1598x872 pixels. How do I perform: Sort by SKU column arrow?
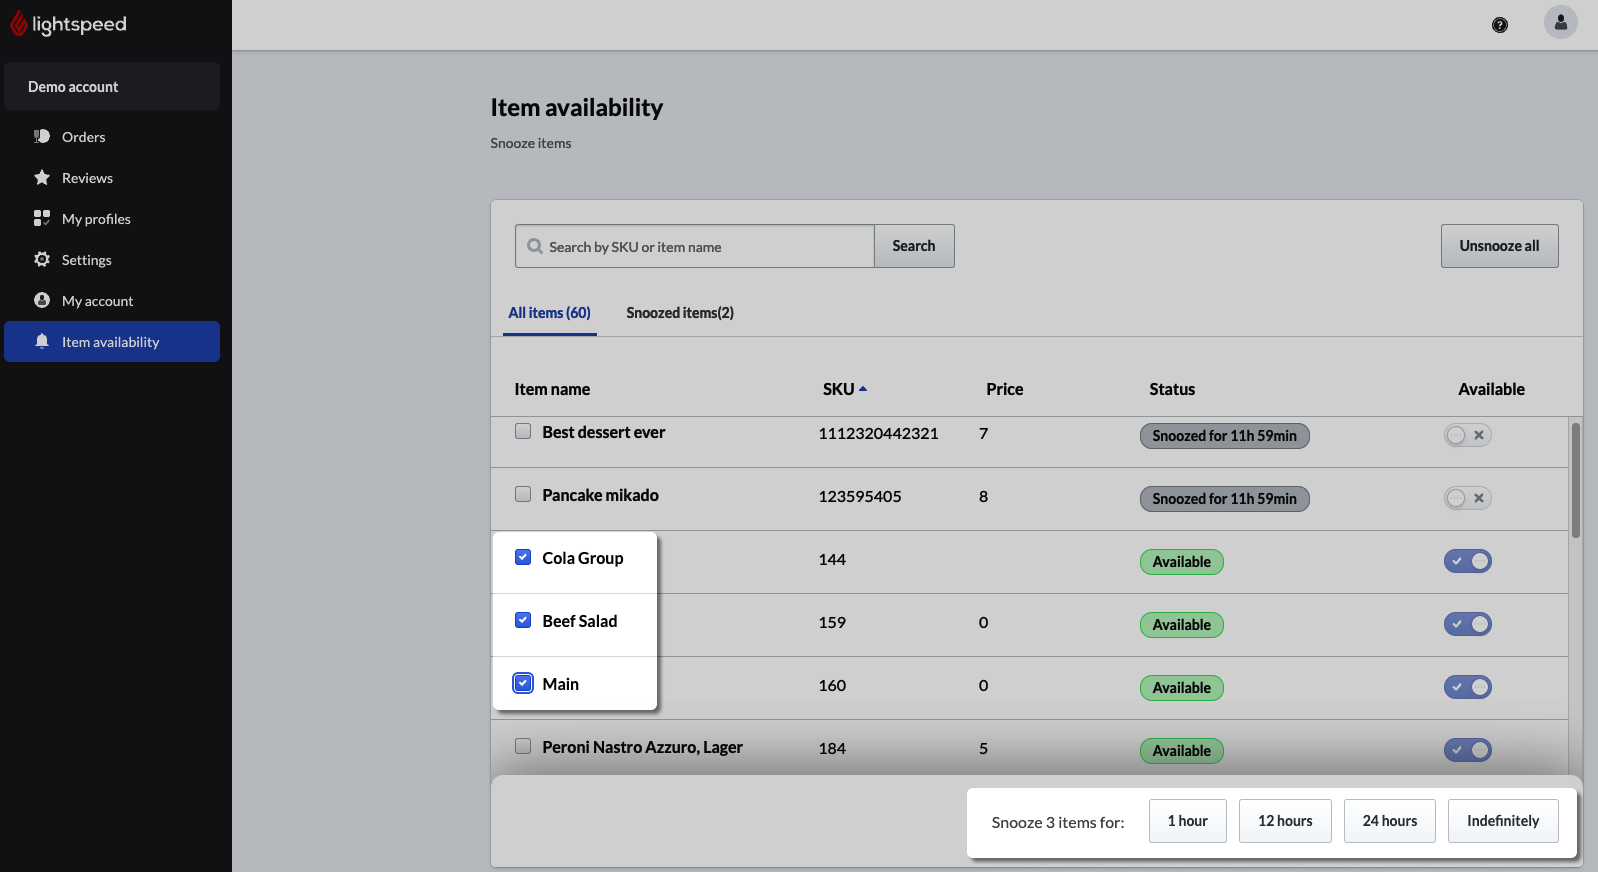(862, 389)
